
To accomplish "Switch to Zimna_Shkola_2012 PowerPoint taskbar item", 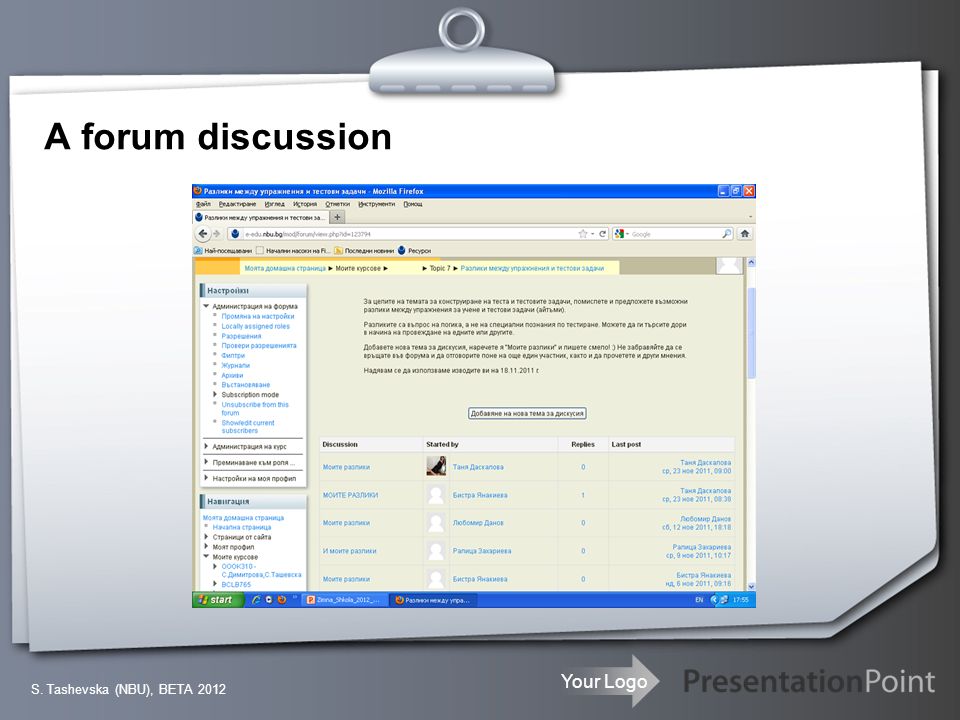I will 346,600.
